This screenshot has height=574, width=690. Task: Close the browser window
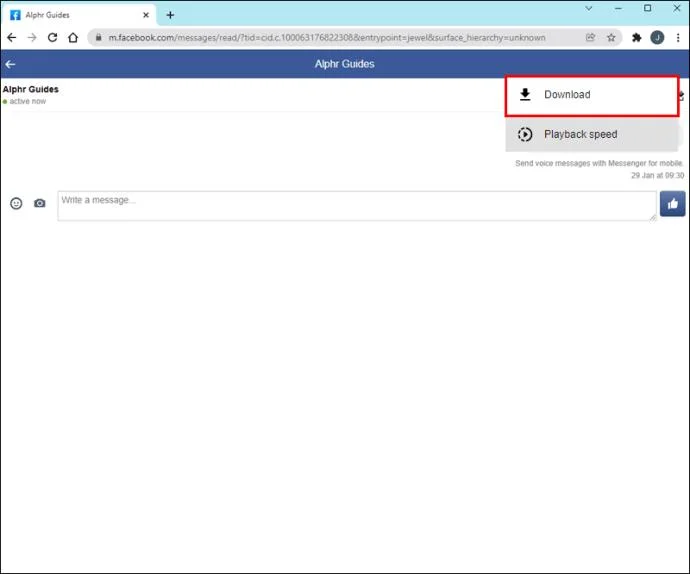coord(677,8)
